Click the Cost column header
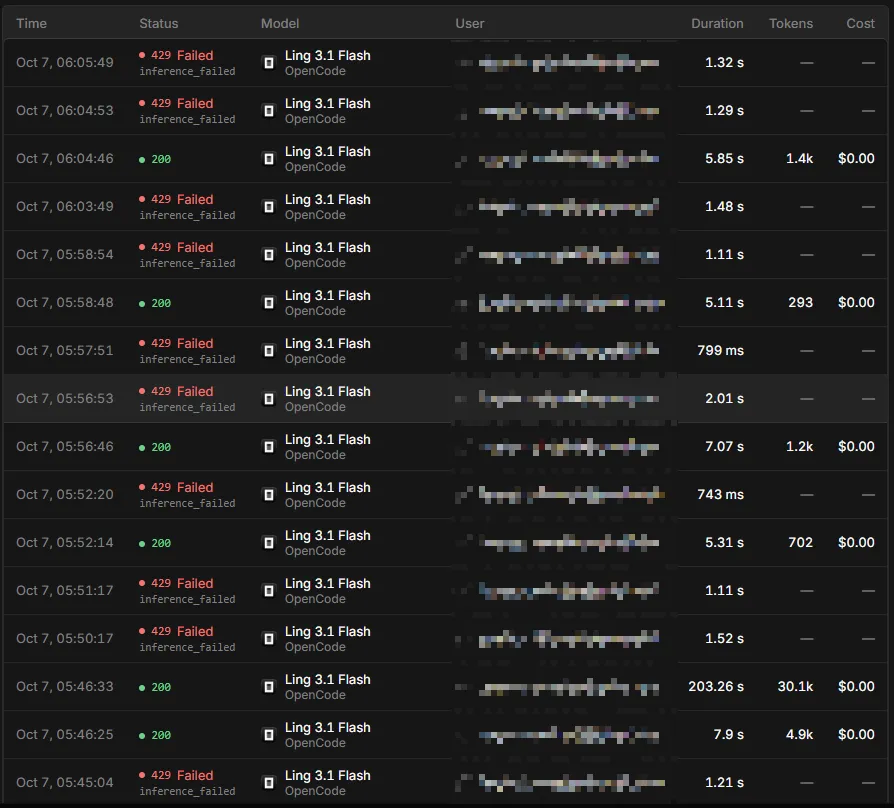This screenshot has height=808, width=894. 860,23
